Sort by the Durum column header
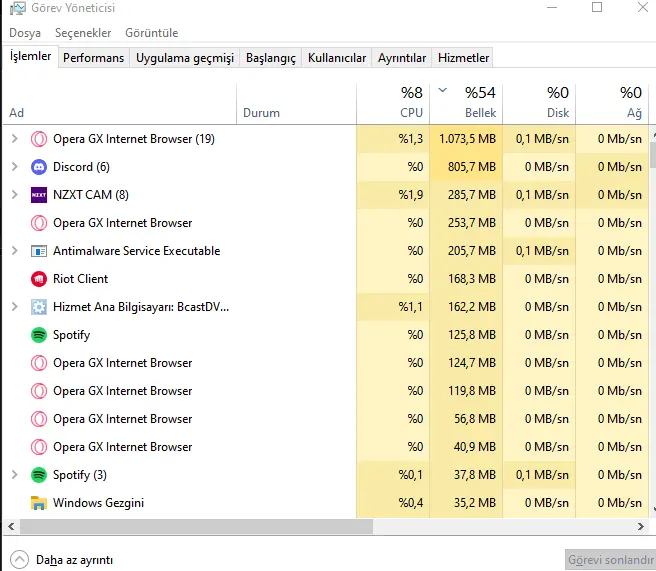The height and width of the screenshot is (571, 656). 297,104
